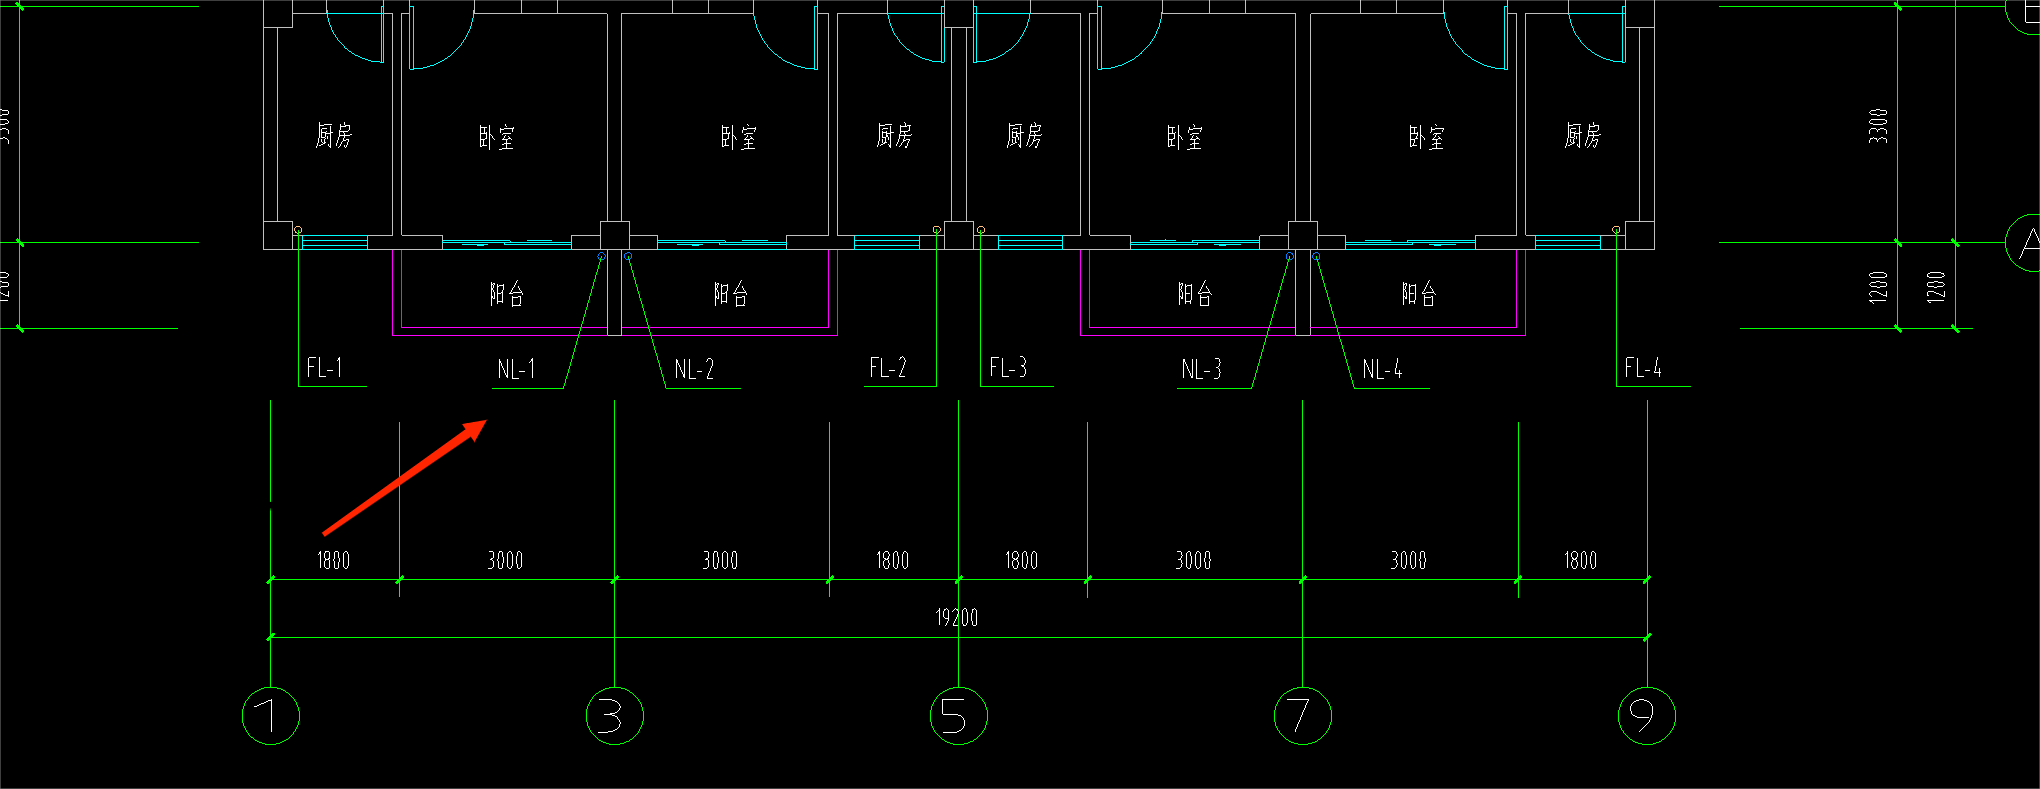Select the FL-4 pipe label
This screenshot has width=2040, height=789.
pyautogui.click(x=1643, y=368)
